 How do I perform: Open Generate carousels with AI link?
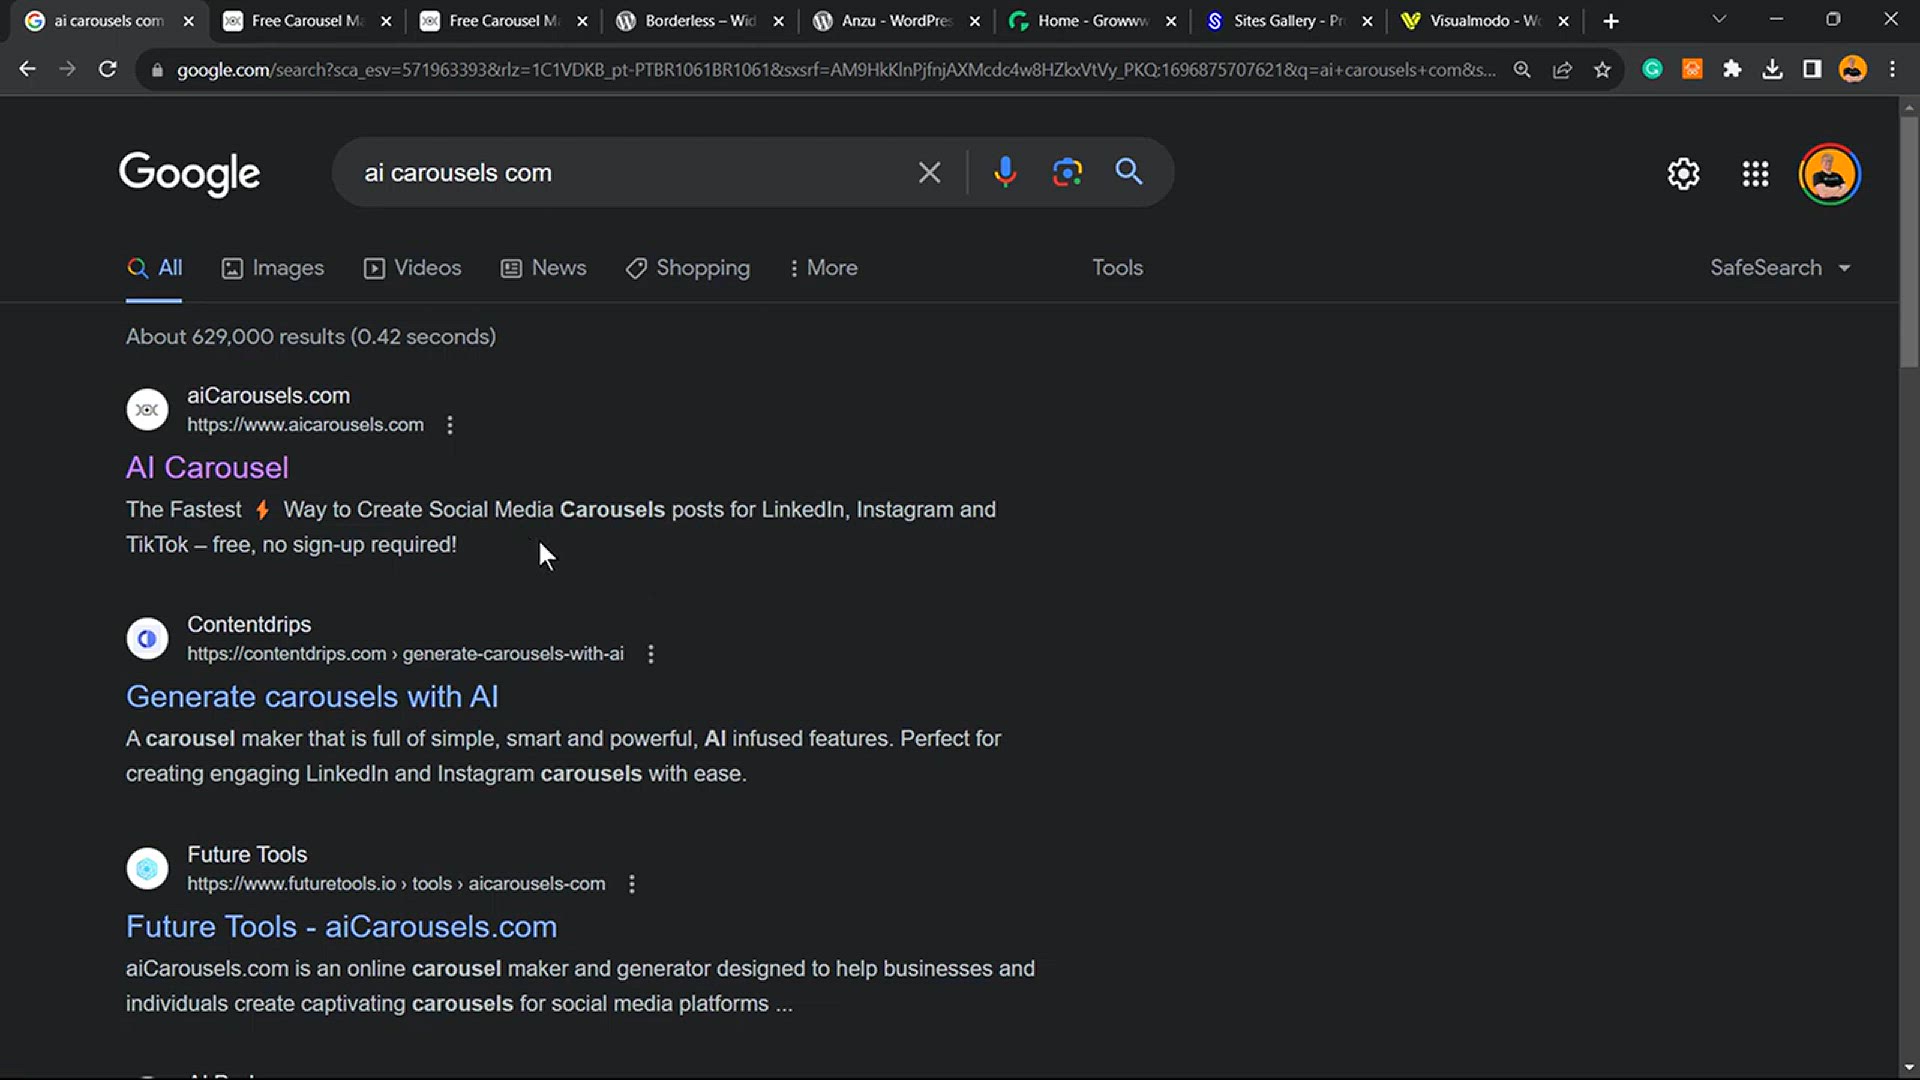coord(312,697)
